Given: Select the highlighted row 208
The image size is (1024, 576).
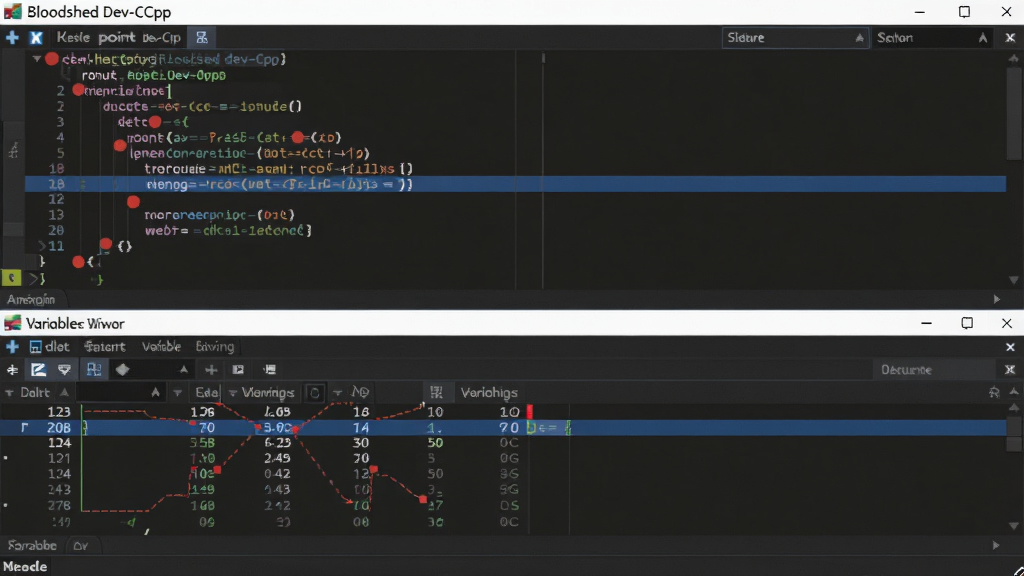Looking at the screenshot, I should 503,428.
